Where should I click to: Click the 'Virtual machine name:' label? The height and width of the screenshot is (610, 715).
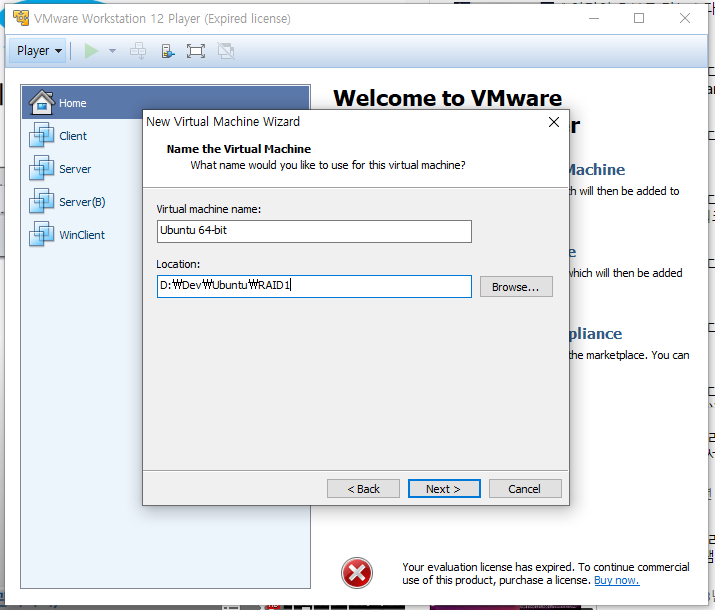(208, 209)
